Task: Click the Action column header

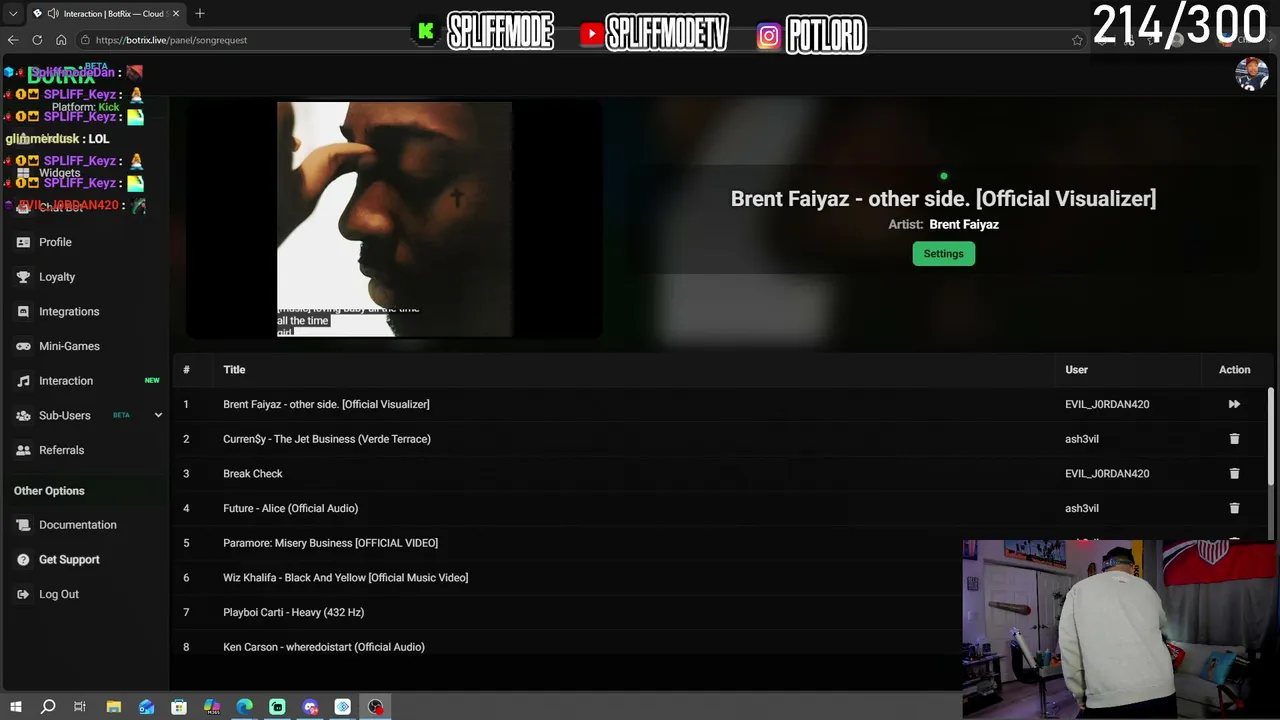Action: pyautogui.click(x=1234, y=370)
